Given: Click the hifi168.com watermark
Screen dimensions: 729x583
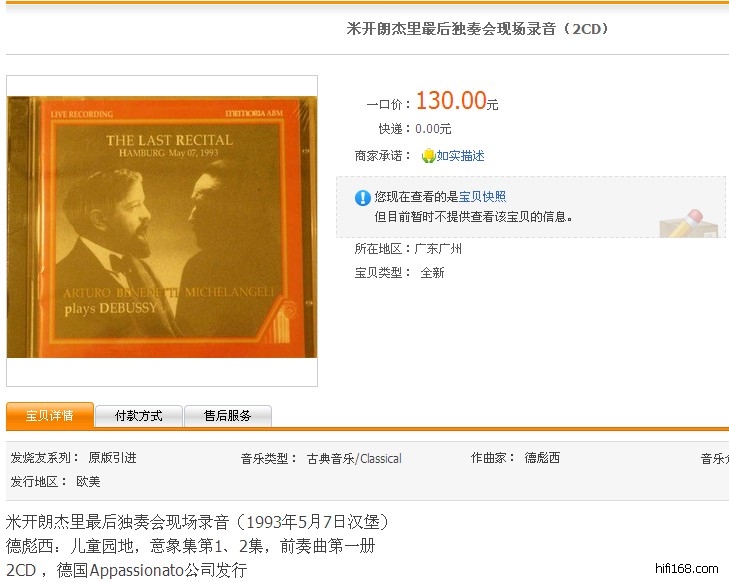Looking at the screenshot, I should [687, 568].
